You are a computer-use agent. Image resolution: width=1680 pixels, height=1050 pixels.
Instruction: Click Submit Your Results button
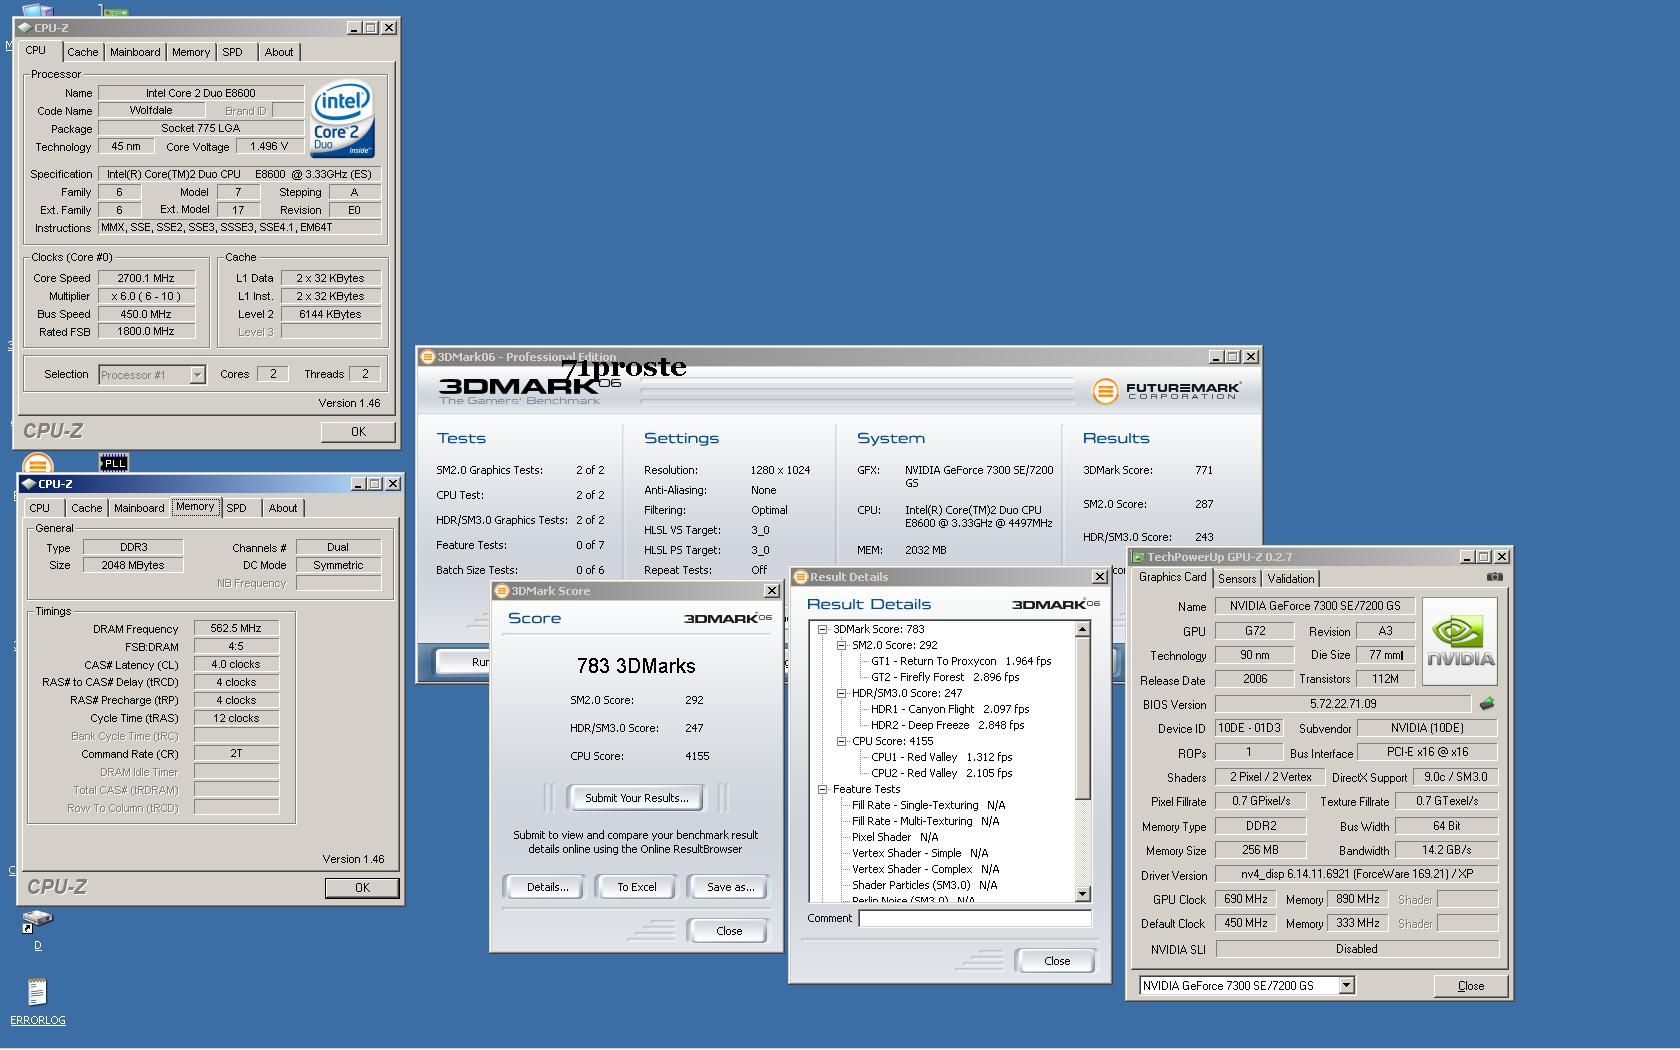(x=636, y=798)
